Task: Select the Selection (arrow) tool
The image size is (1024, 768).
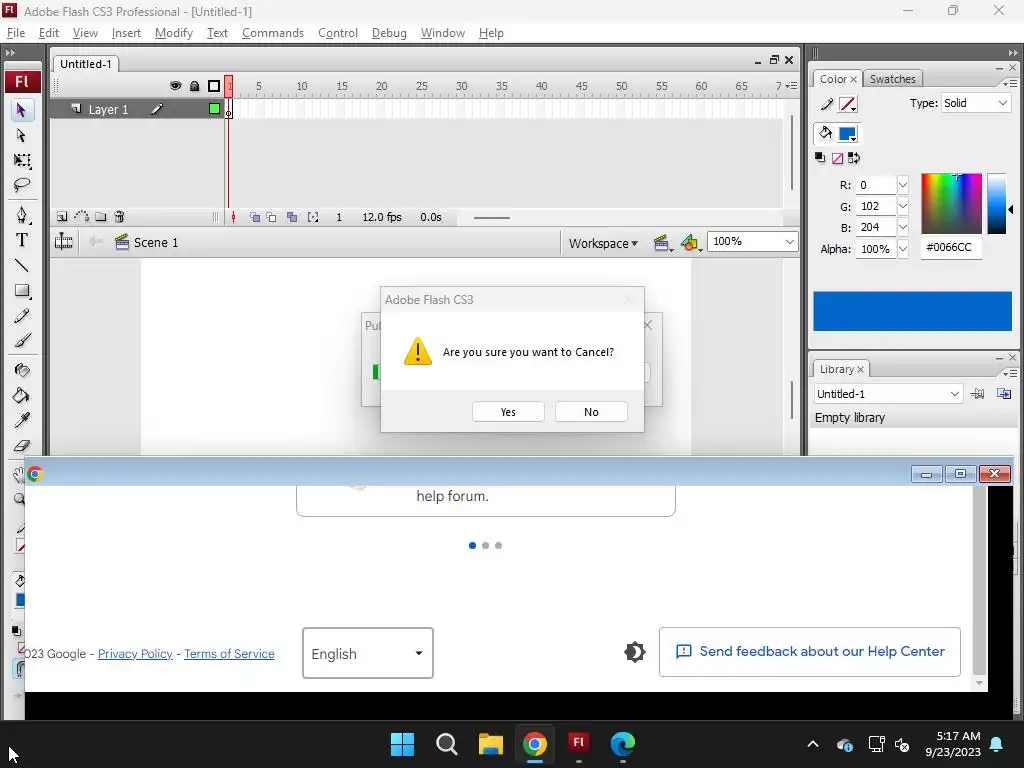Action: tap(21, 110)
